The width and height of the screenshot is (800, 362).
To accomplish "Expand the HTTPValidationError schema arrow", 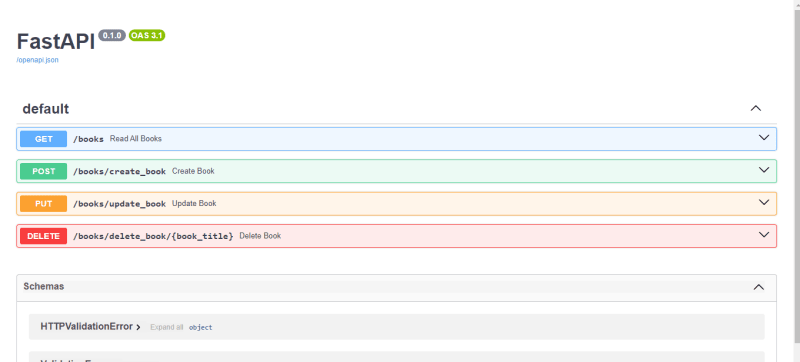I will pyautogui.click(x=138, y=327).
